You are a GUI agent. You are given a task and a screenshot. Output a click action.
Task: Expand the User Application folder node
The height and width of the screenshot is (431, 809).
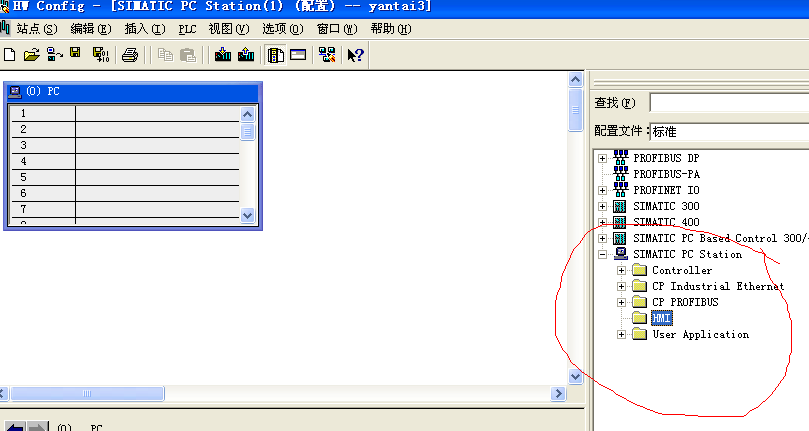pos(621,334)
